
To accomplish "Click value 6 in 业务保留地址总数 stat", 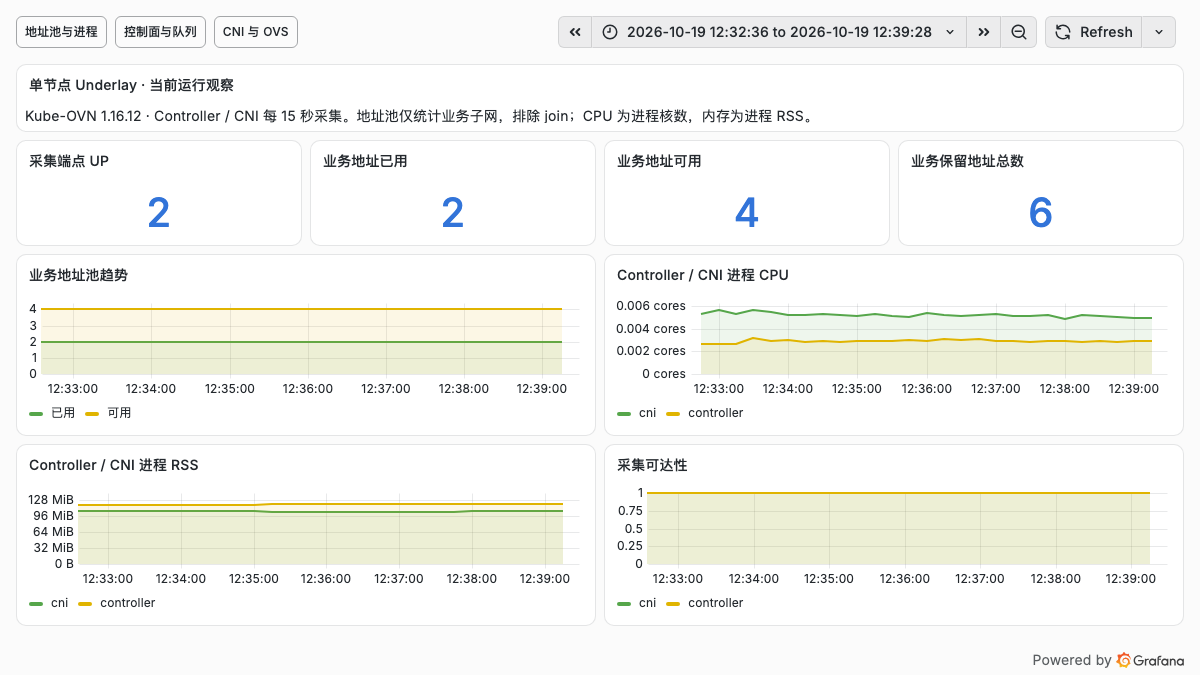I will pyautogui.click(x=1041, y=212).
